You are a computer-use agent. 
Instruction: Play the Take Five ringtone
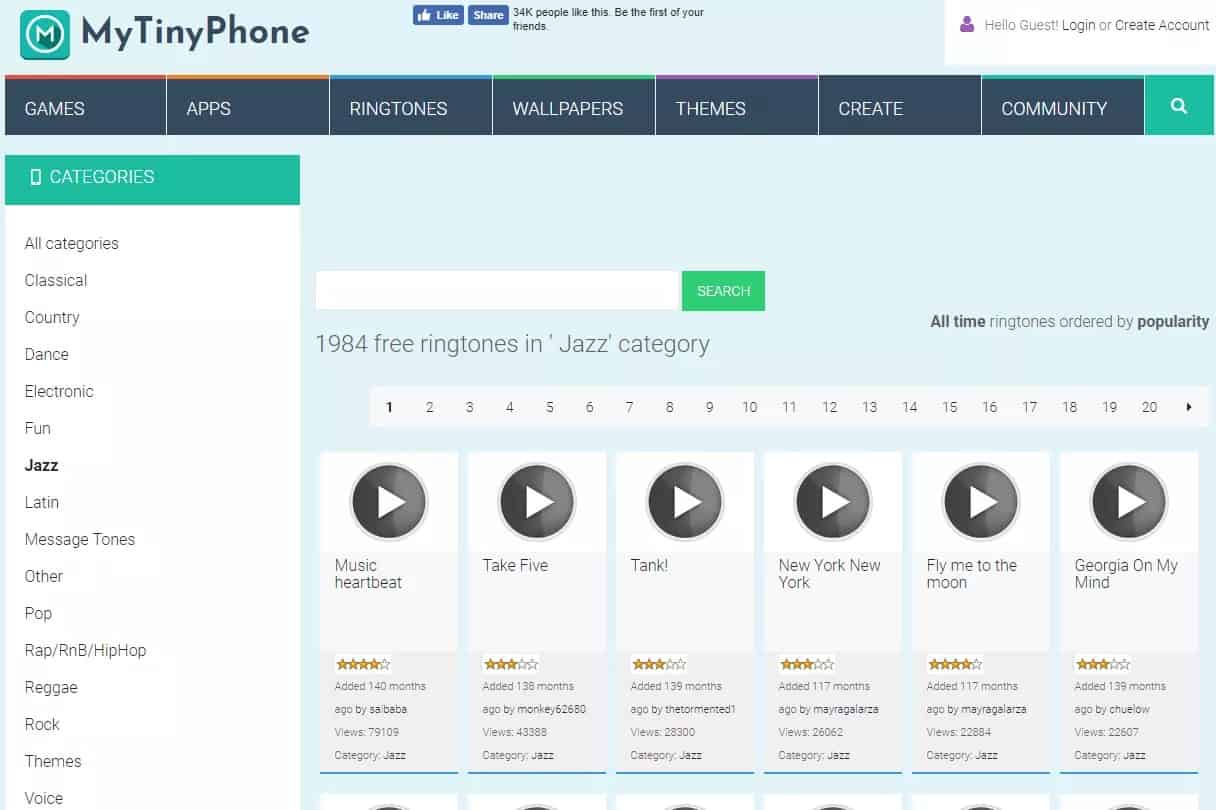tap(537, 502)
